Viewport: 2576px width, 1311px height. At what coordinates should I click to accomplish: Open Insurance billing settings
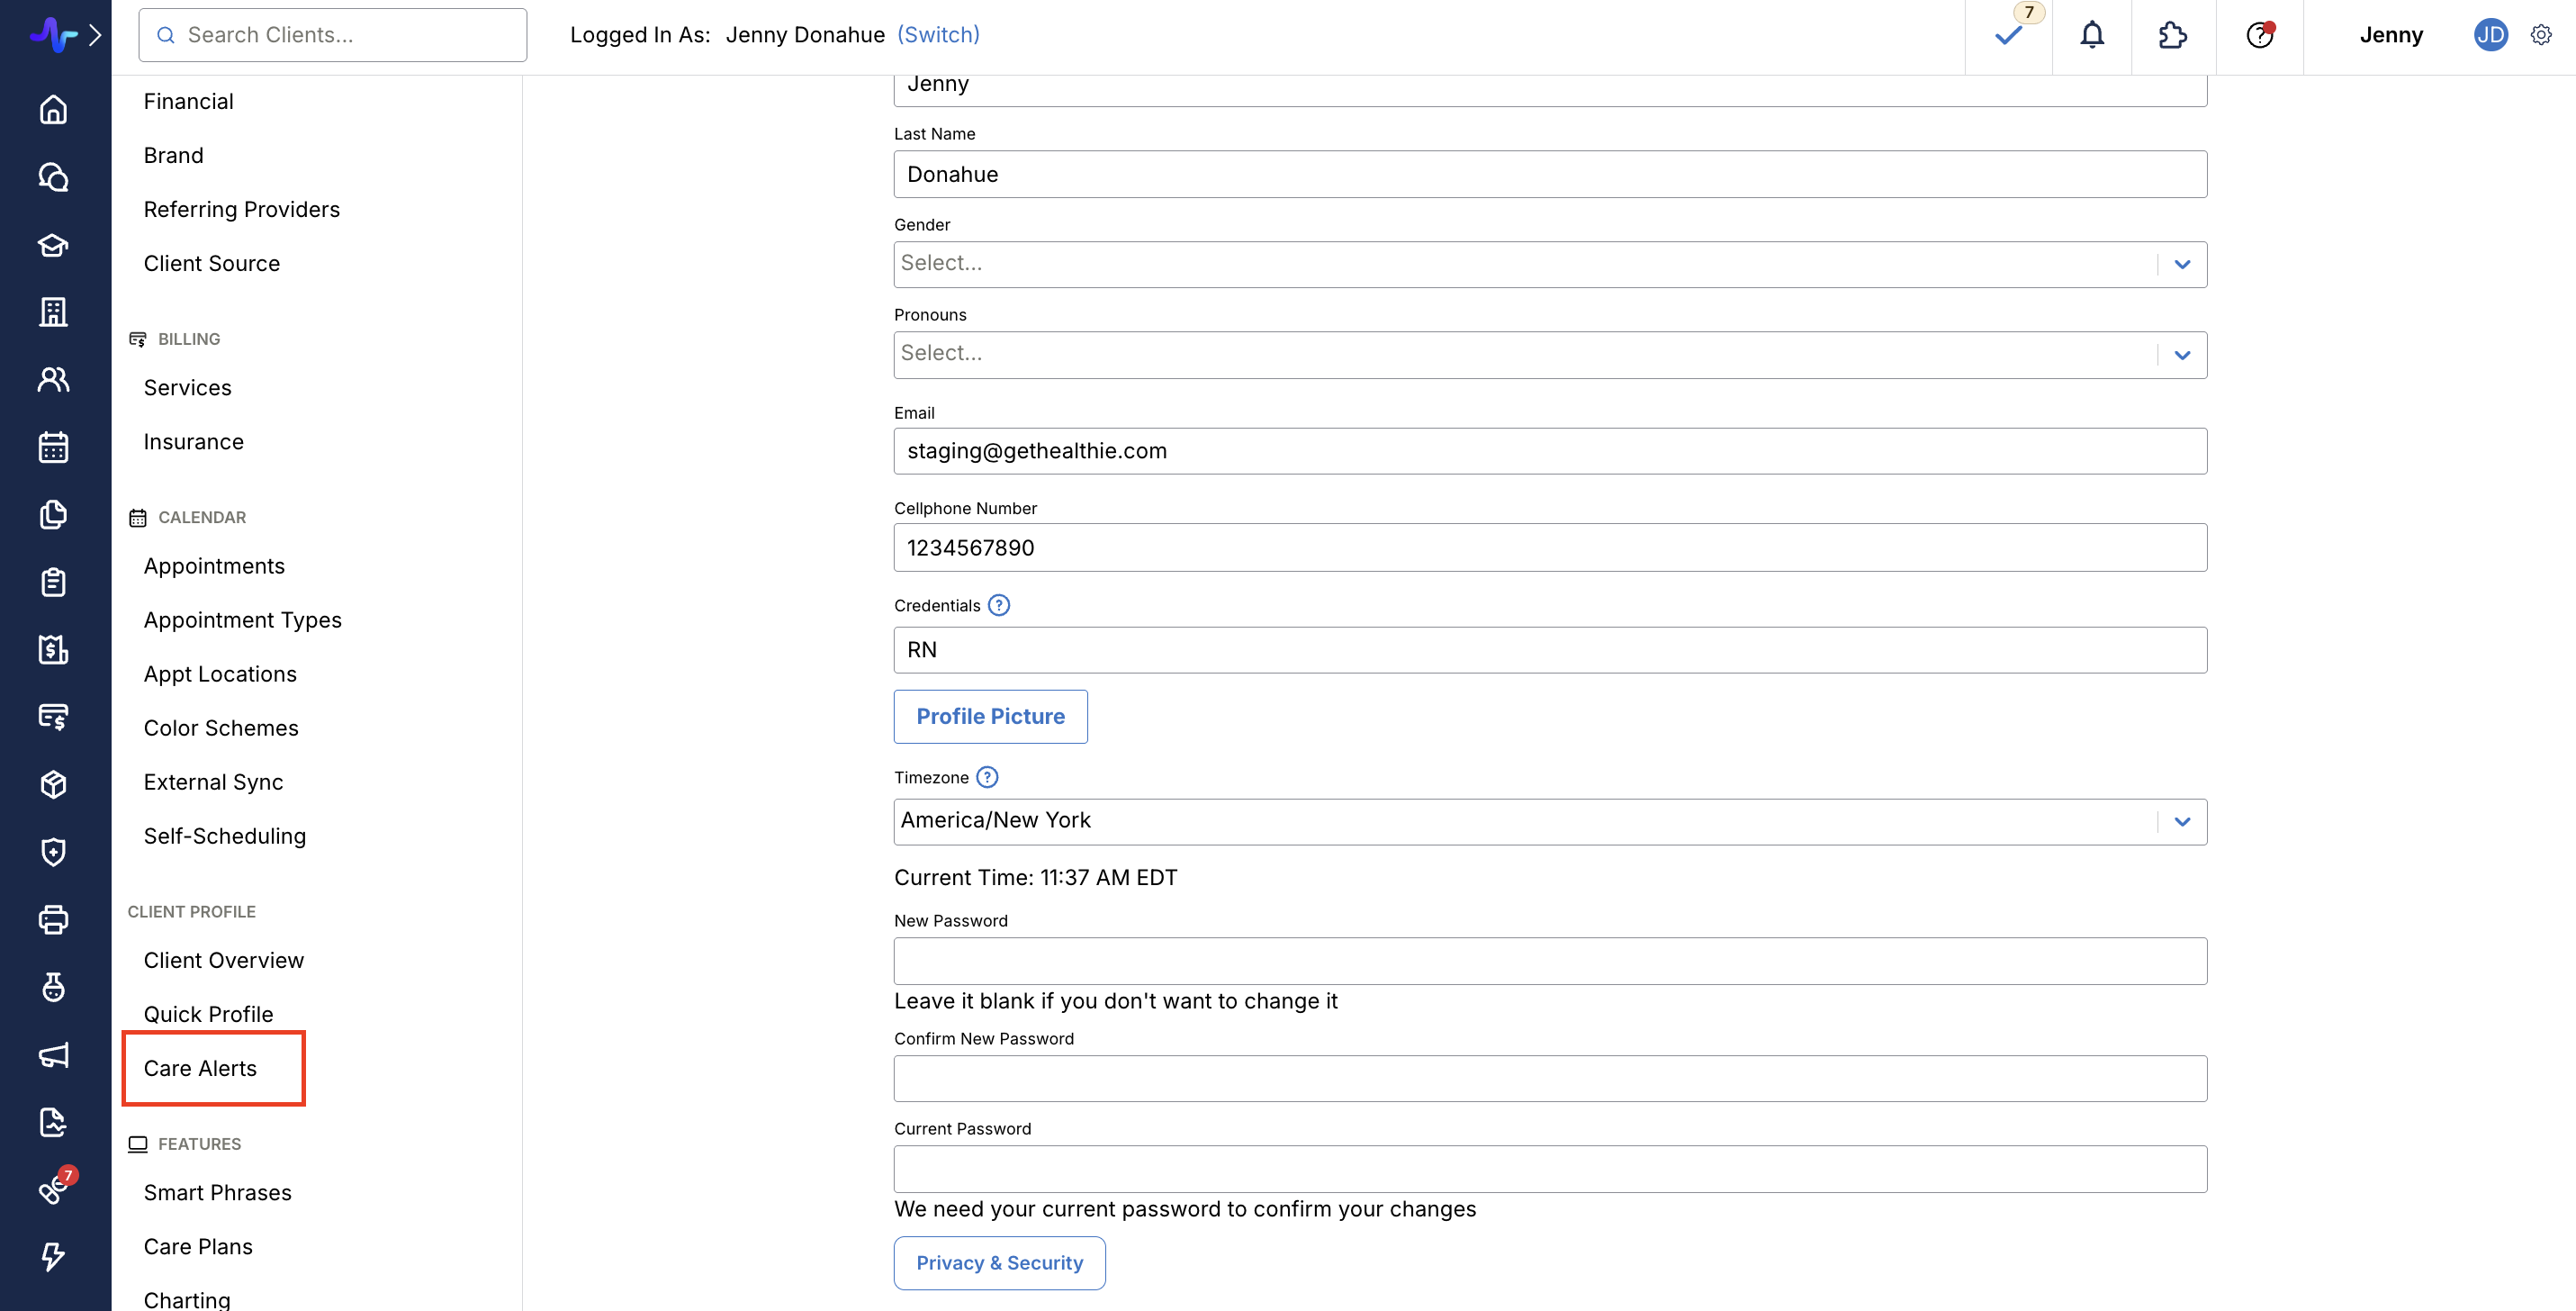pyautogui.click(x=193, y=441)
